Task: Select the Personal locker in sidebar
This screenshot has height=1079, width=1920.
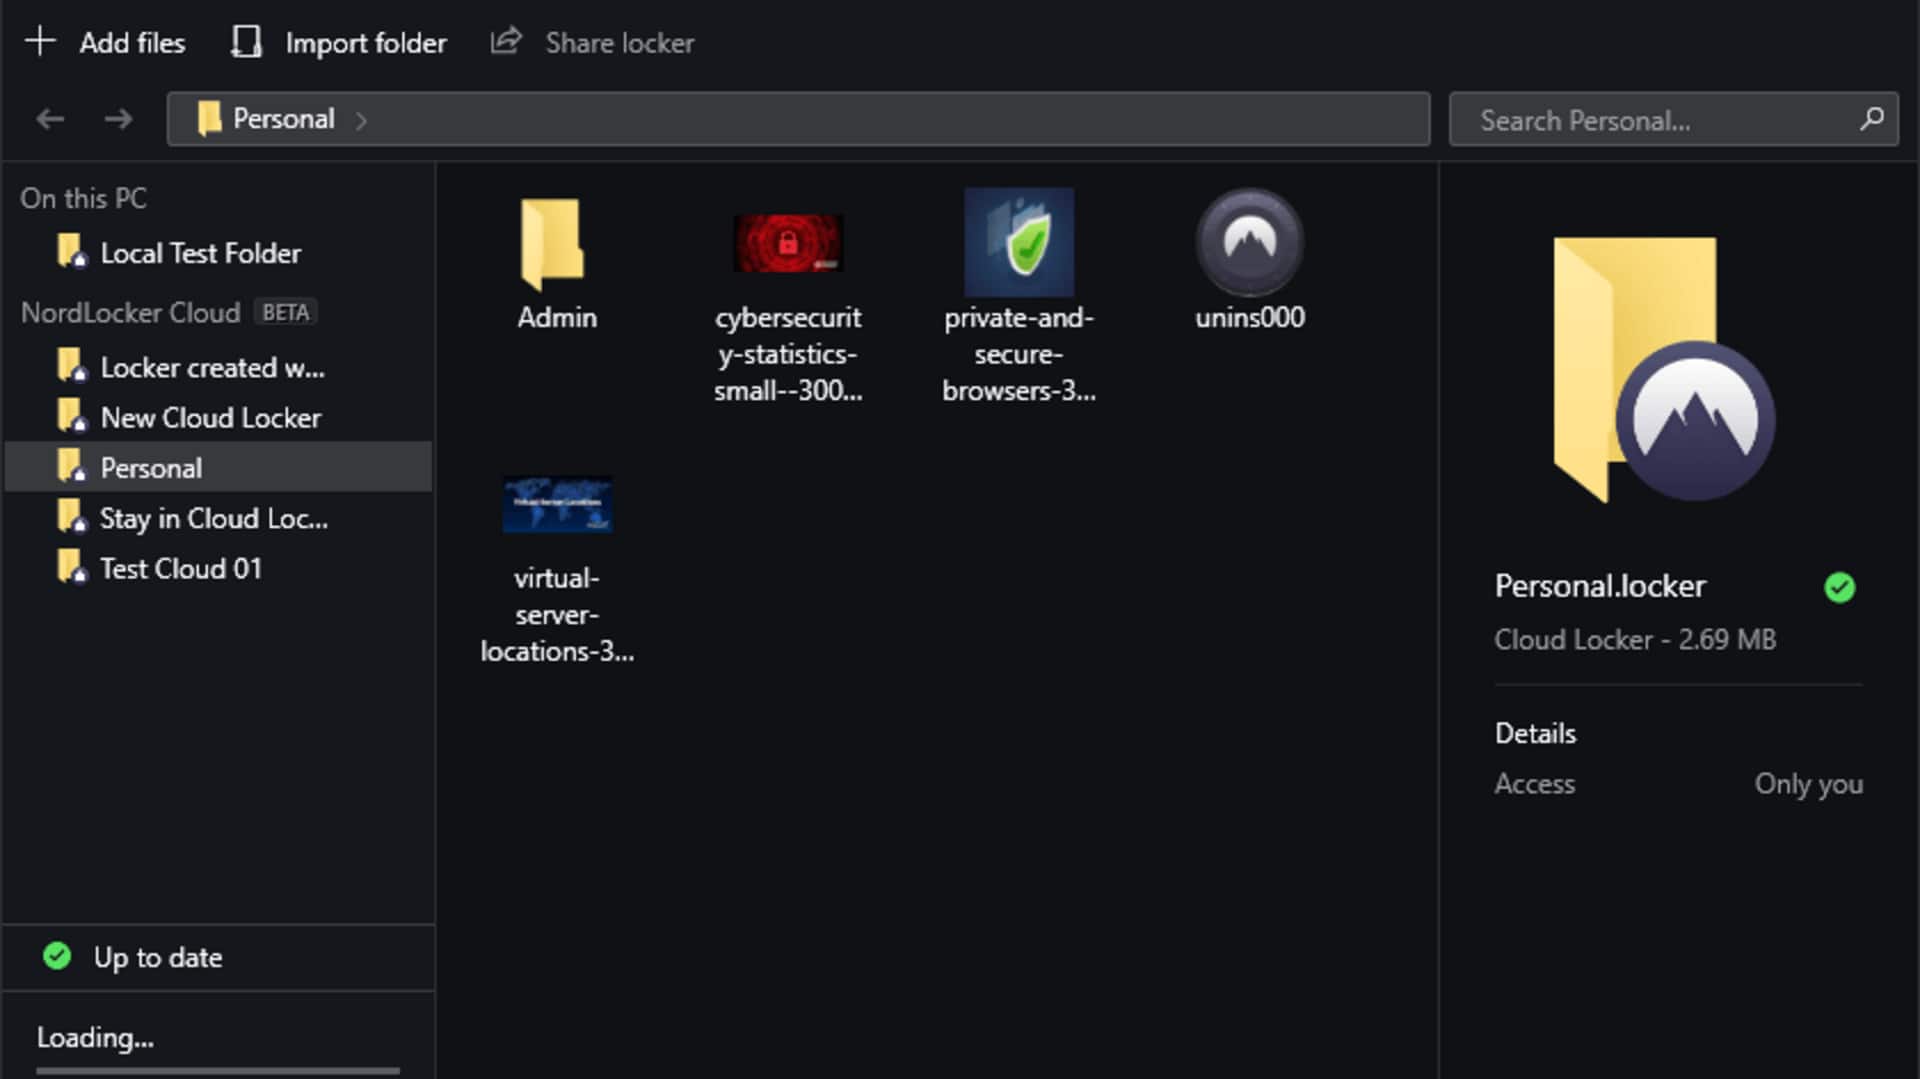Action: (x=218, y=467)
